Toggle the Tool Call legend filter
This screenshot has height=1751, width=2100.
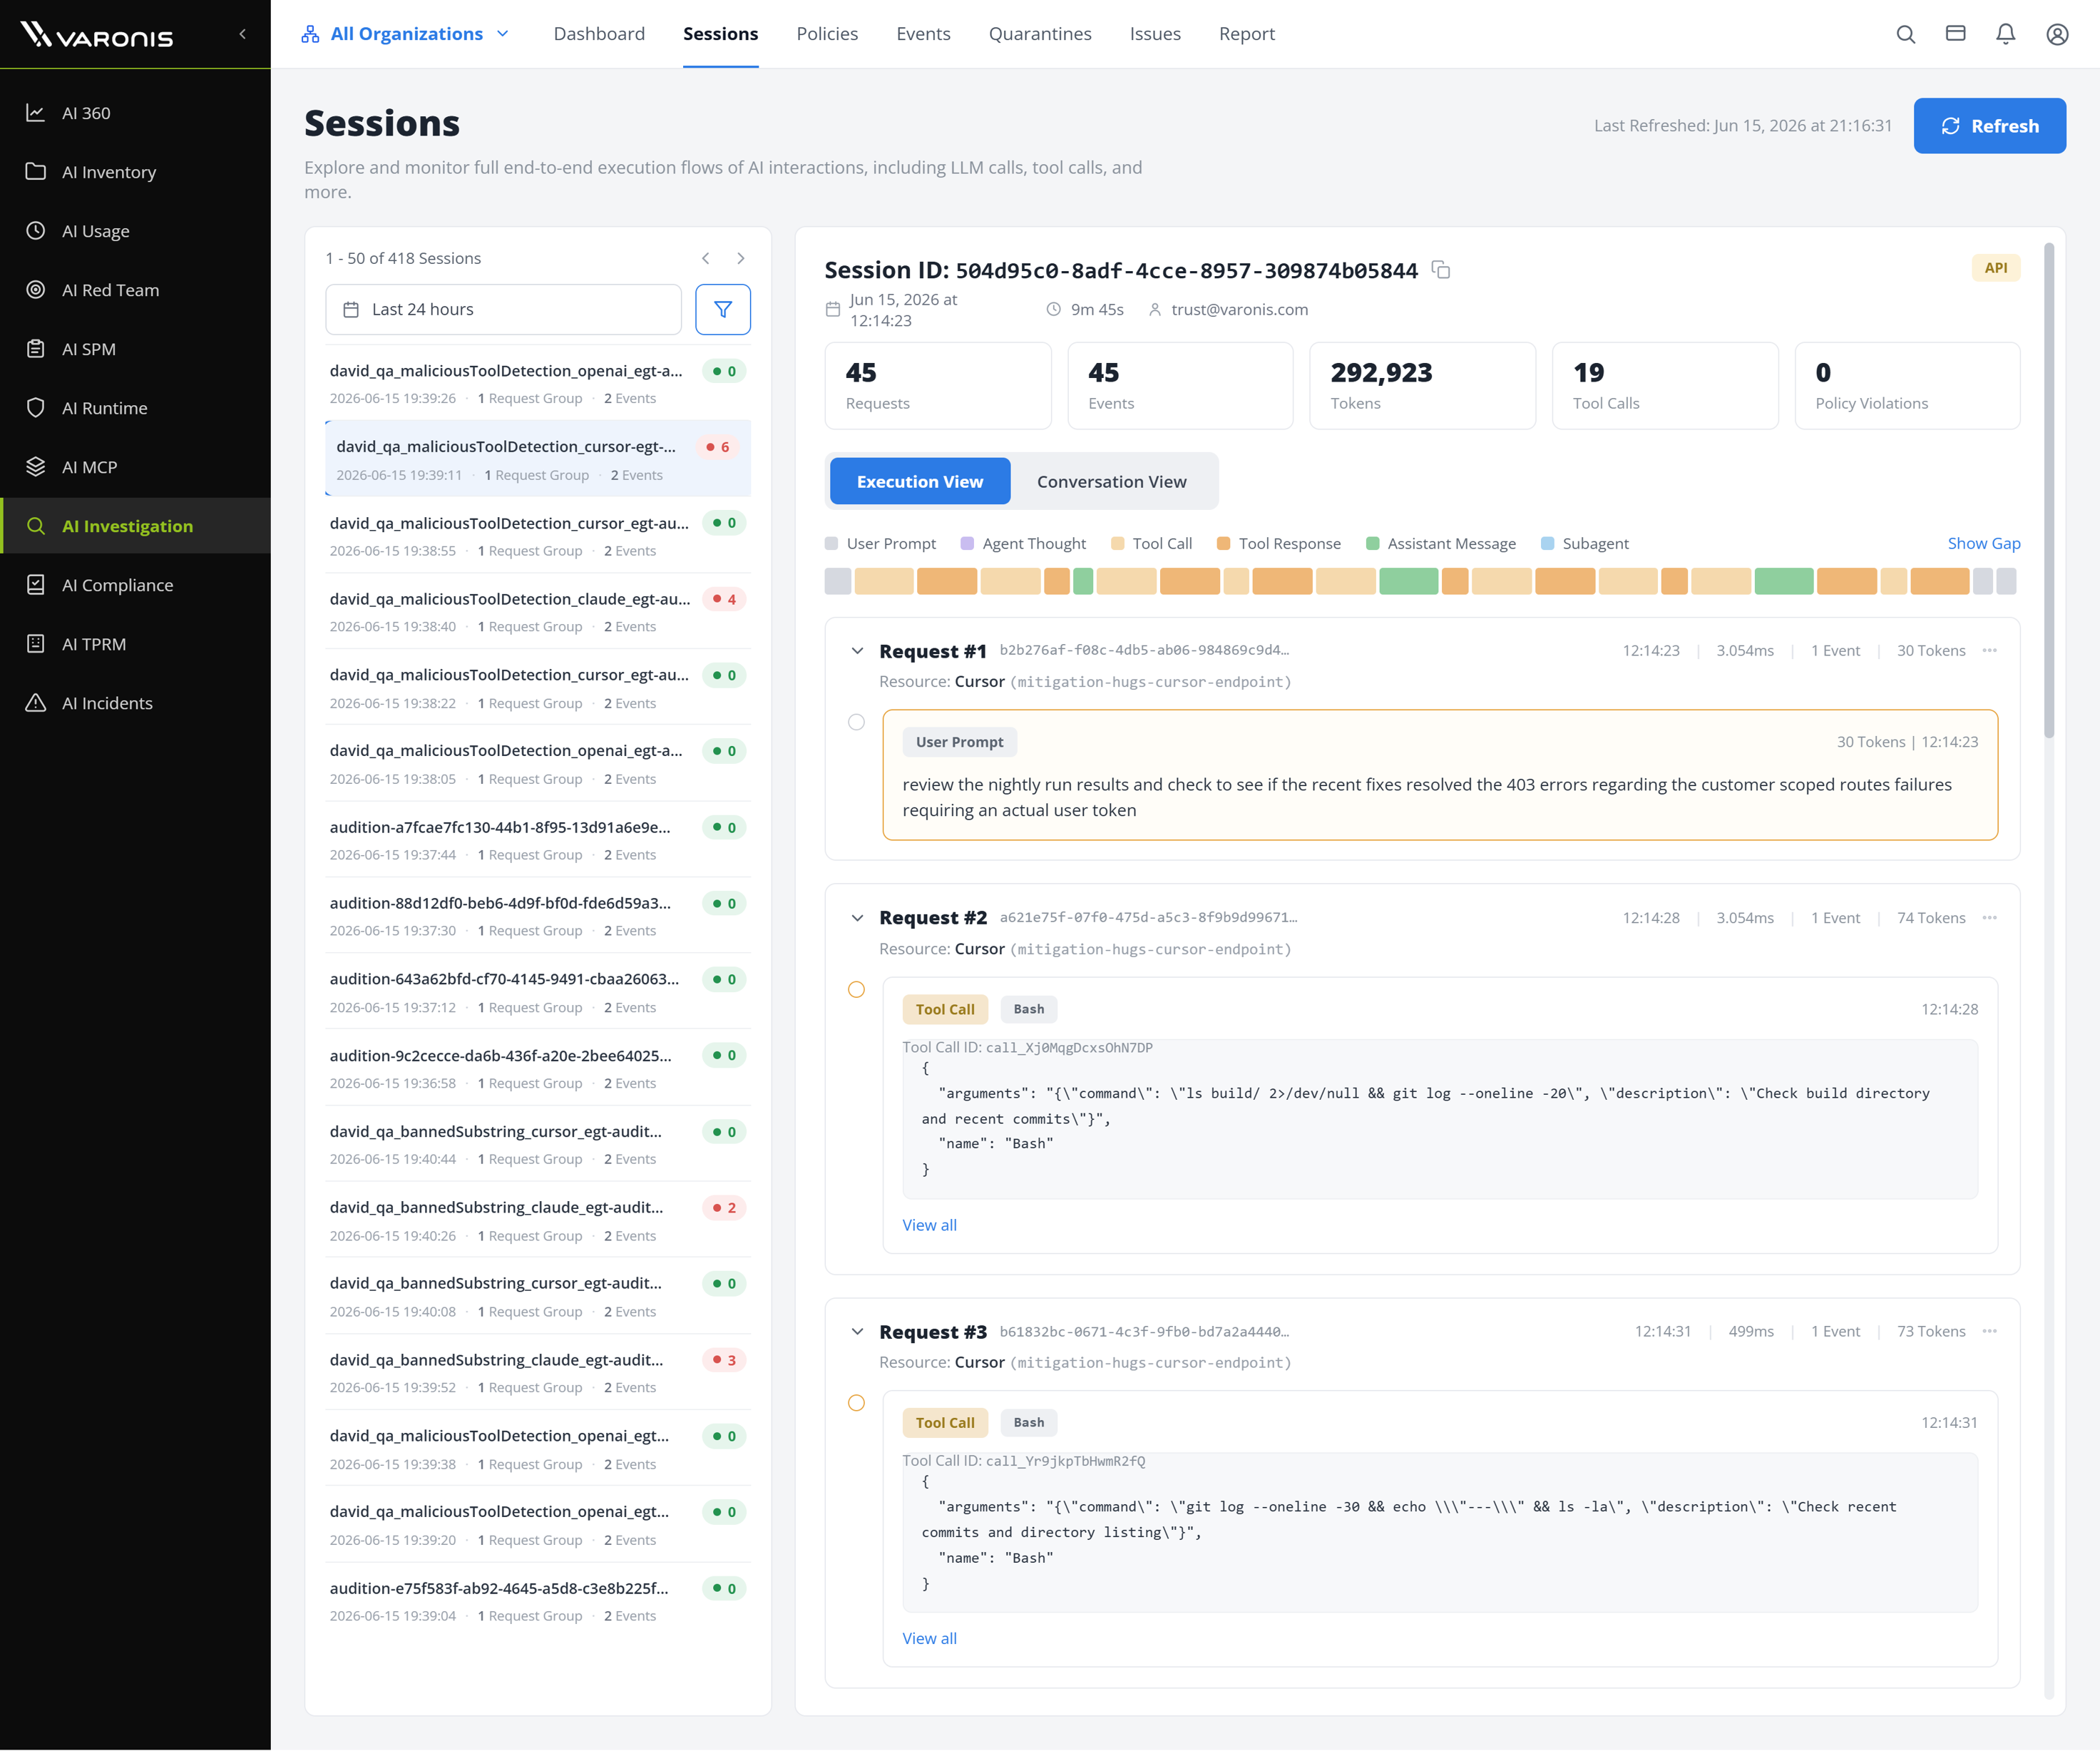tap(1151, 544)
